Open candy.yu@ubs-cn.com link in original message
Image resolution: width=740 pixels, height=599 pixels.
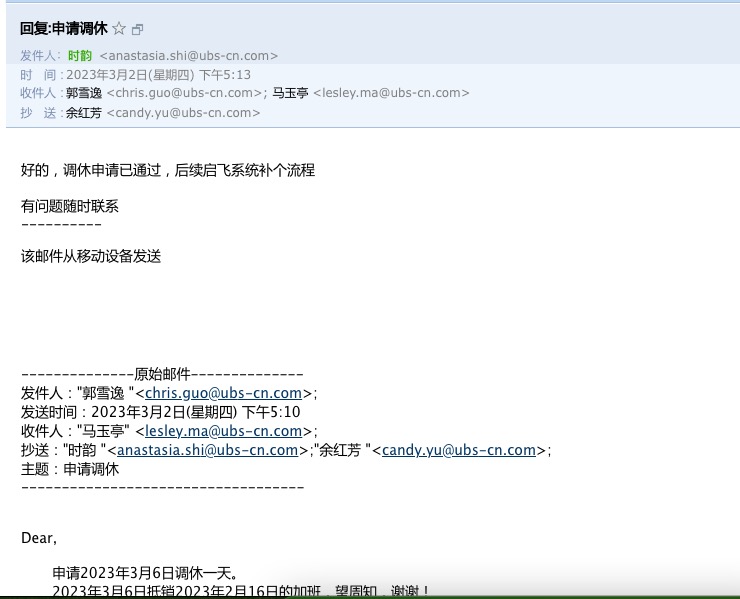459,450
